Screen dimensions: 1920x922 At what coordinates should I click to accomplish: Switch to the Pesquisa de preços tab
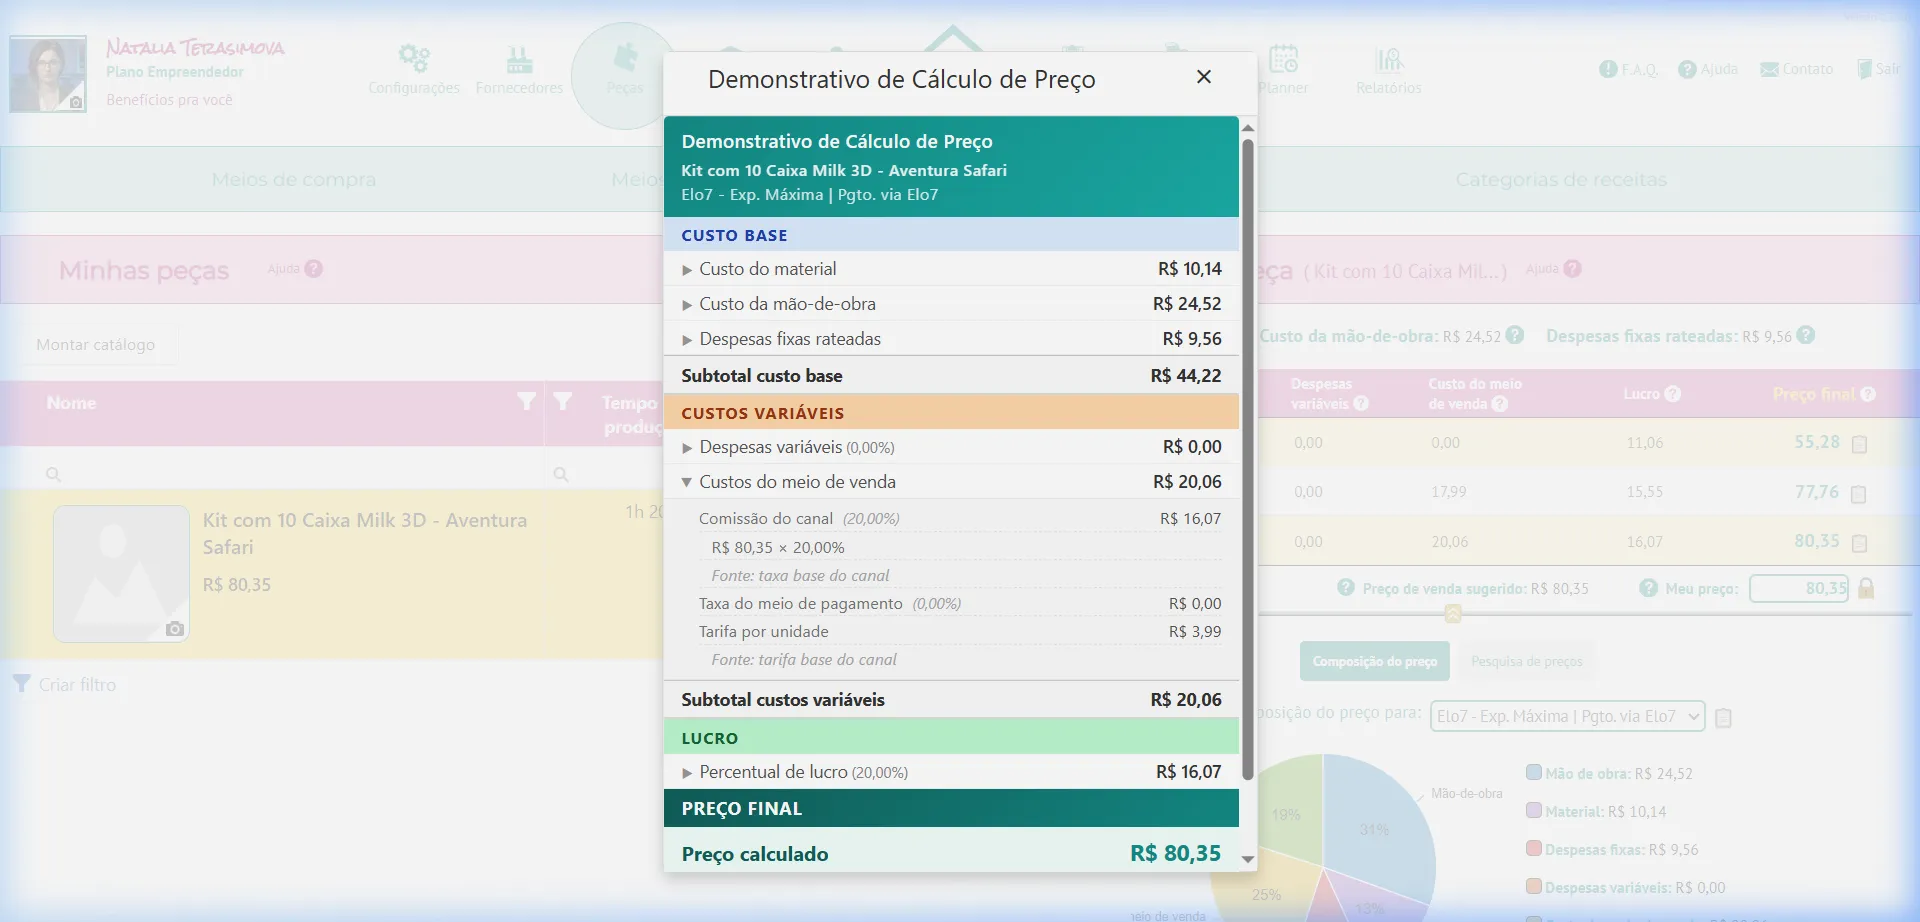(x=1526, y=661)
